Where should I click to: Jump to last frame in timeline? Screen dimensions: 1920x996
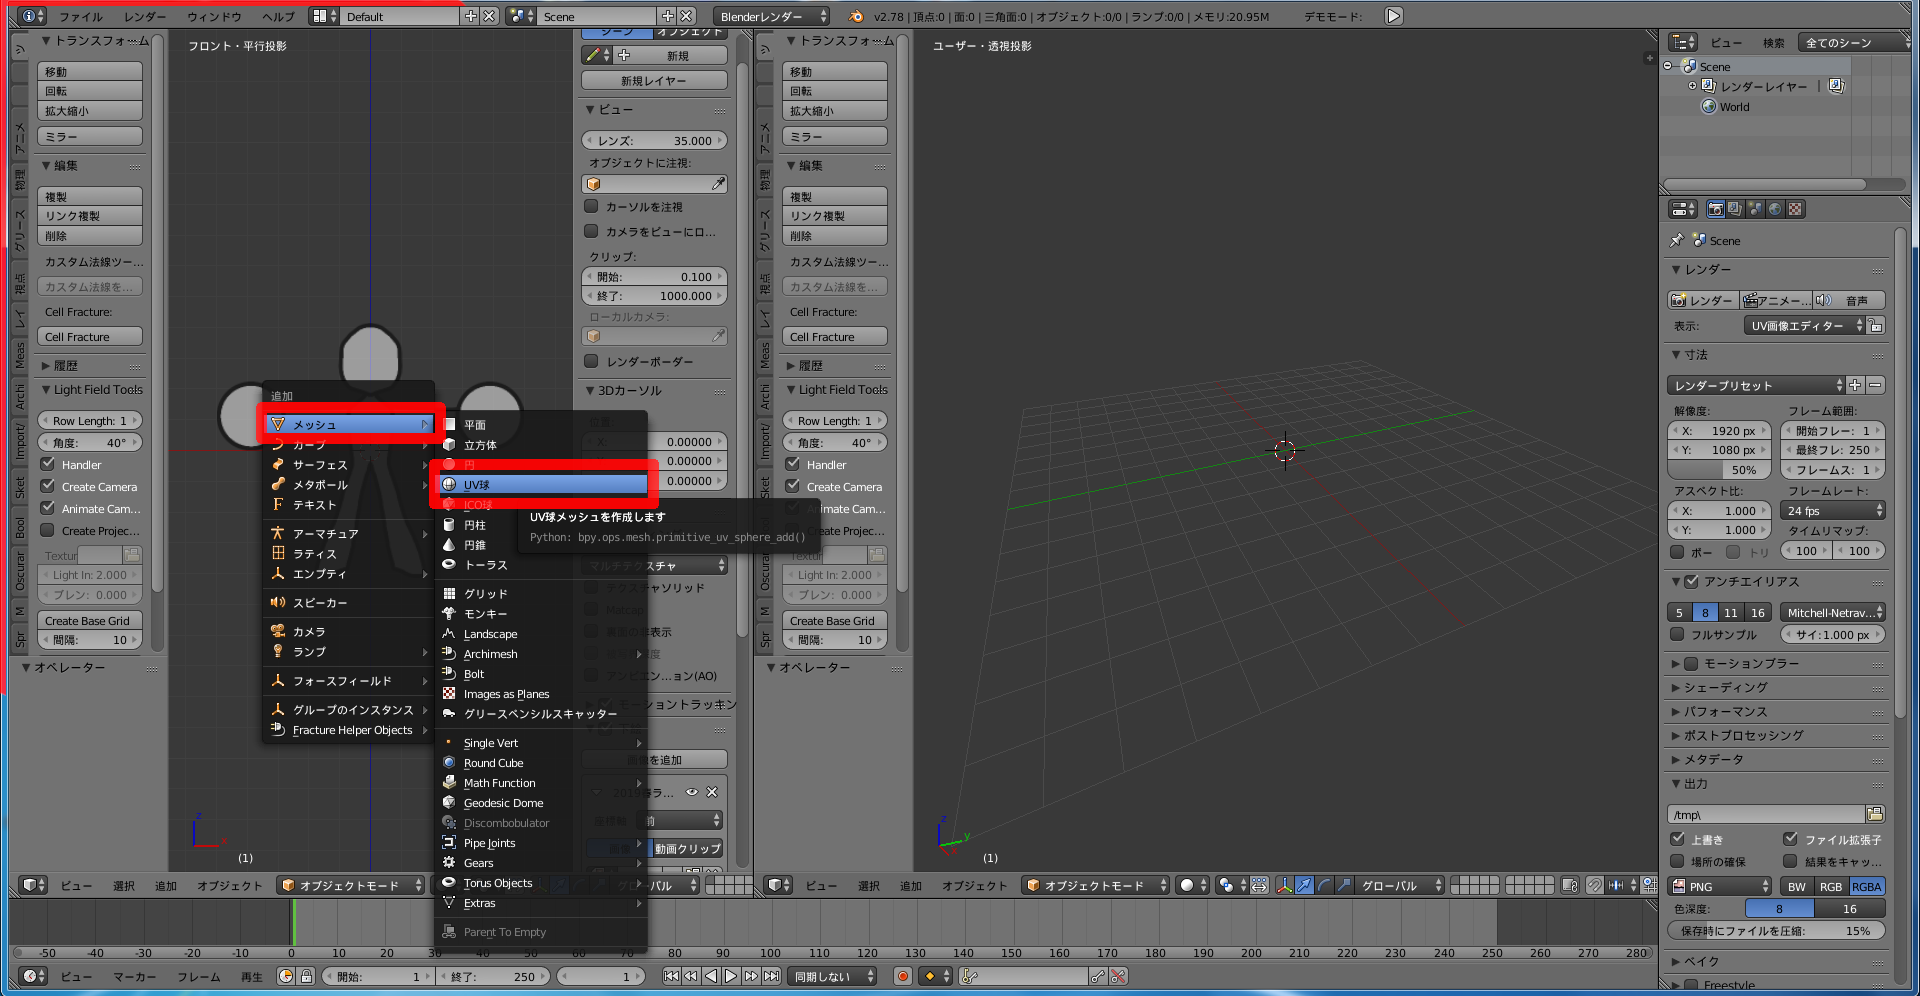pyautogui.click(x=771, y=976)
